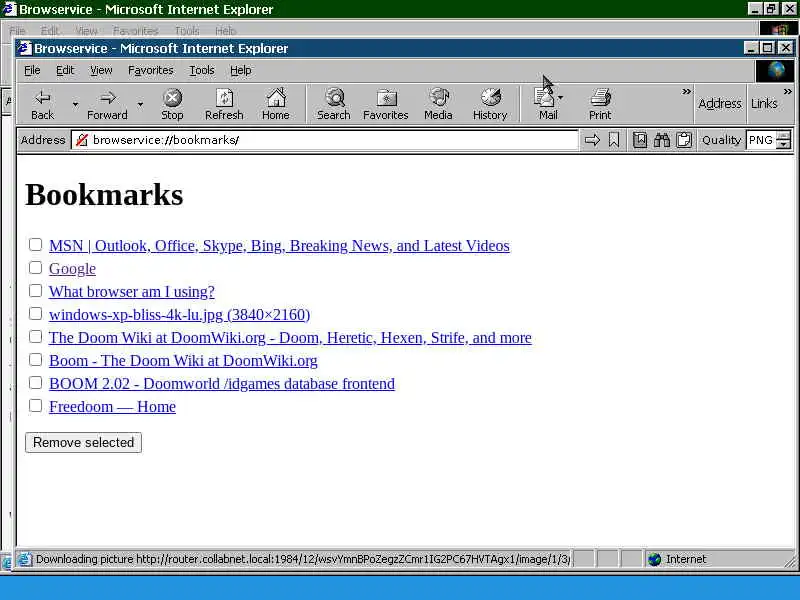800x600 pixels.
Task: Tick the Doom Wiki main page checkbox
Action: pos(35,337)
